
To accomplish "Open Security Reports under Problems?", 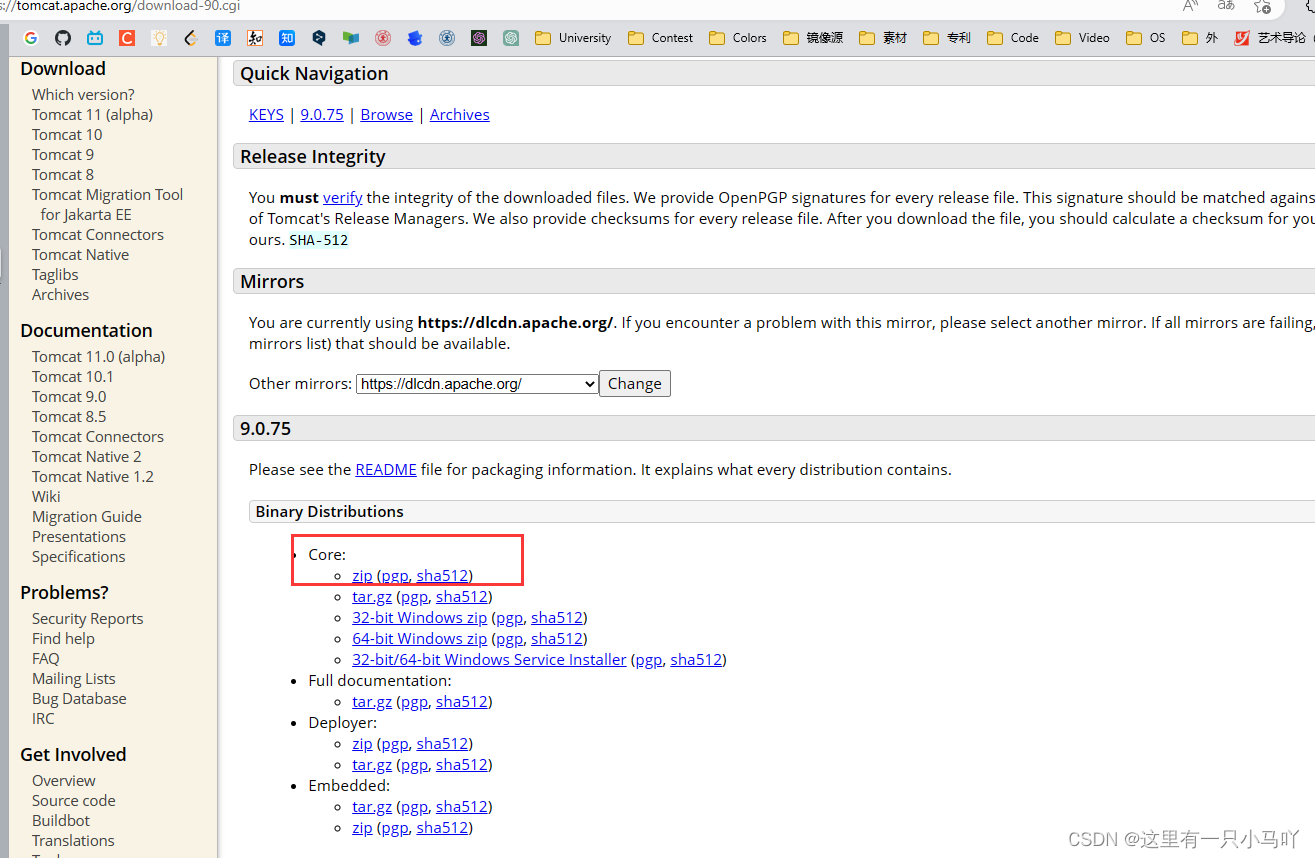I will [x=88, y=619].
